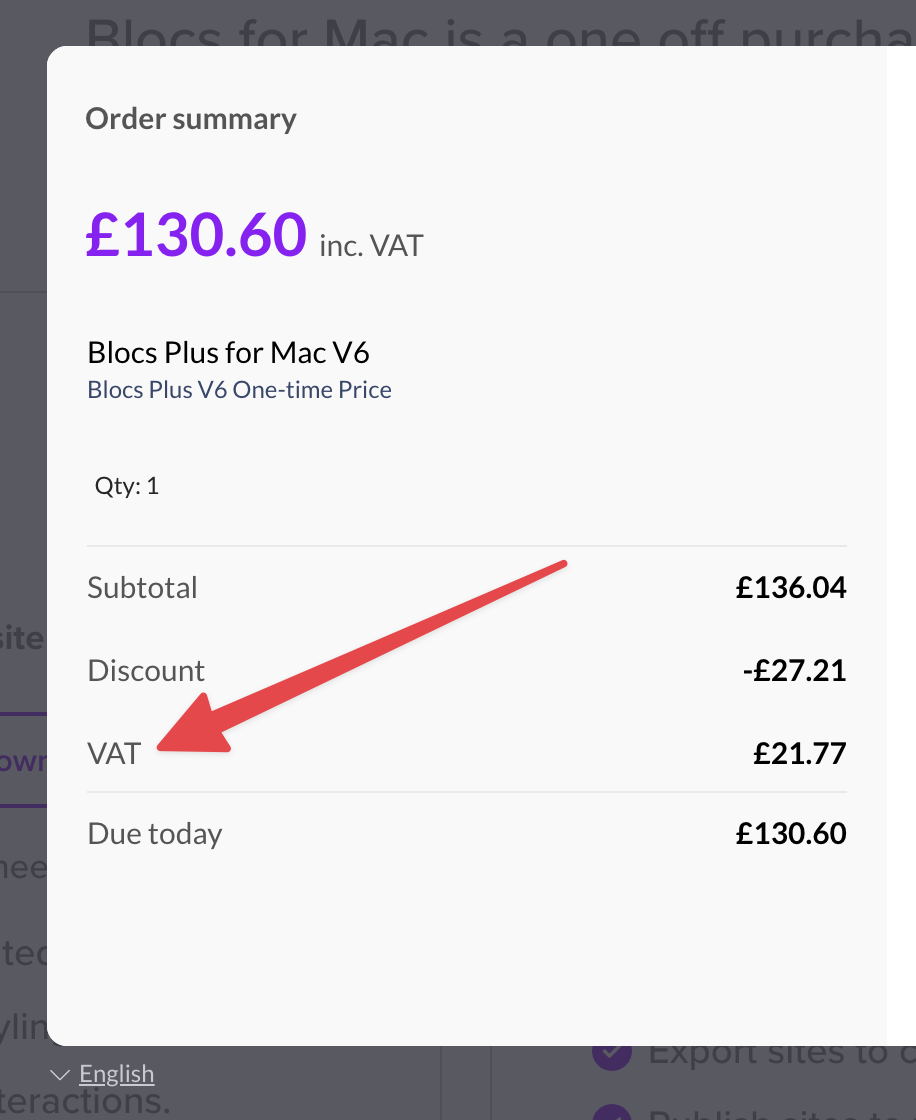This screenshot has height=1120, width=916.
Task: Click the £21.77 VAT amount
Action: coord(800,753)
